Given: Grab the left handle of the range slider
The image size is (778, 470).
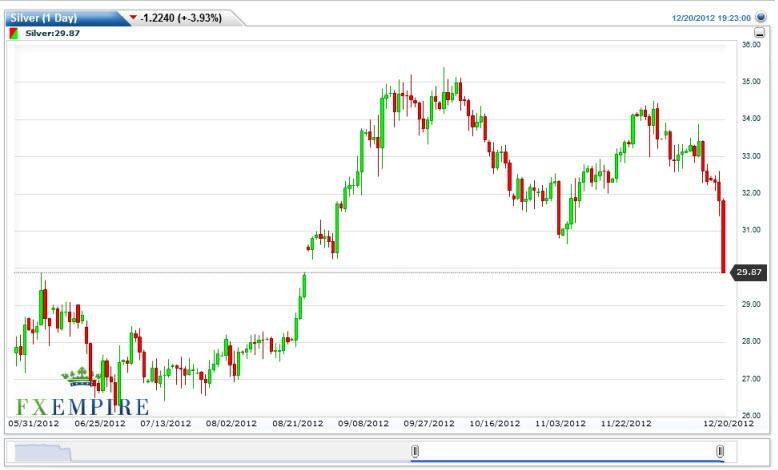Looking at the screenshot, I should coord(414,453).
